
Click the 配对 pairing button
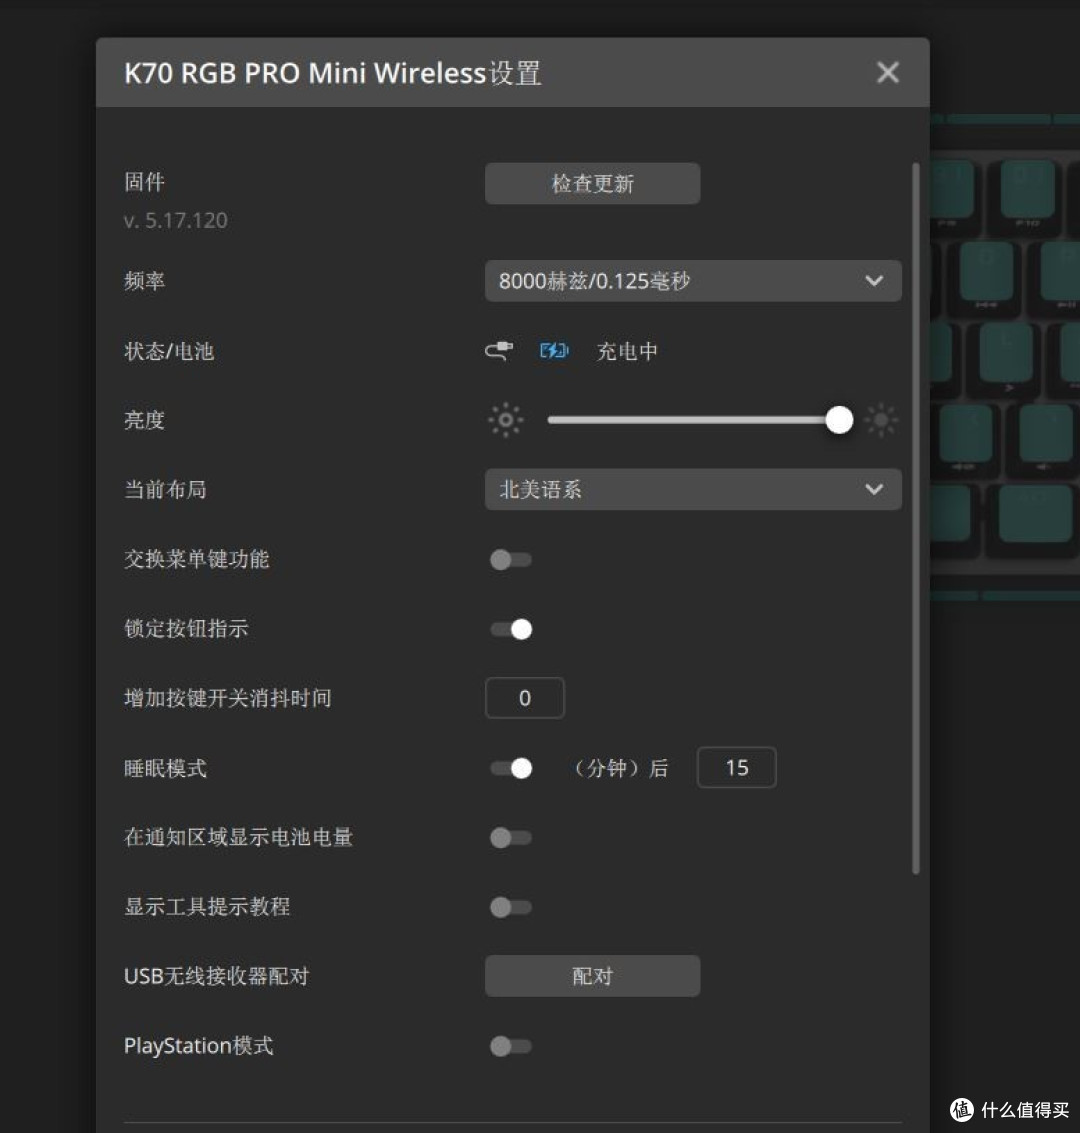pyautogui.click(x=592, y=976)
